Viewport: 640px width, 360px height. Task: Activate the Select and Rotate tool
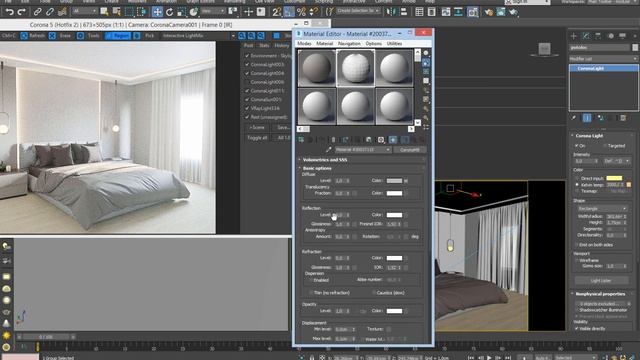pos(169,12)
